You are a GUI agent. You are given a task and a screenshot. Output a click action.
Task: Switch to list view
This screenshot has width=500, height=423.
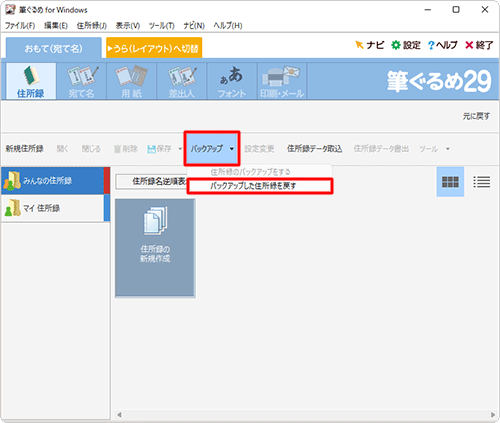coord(482,182)
